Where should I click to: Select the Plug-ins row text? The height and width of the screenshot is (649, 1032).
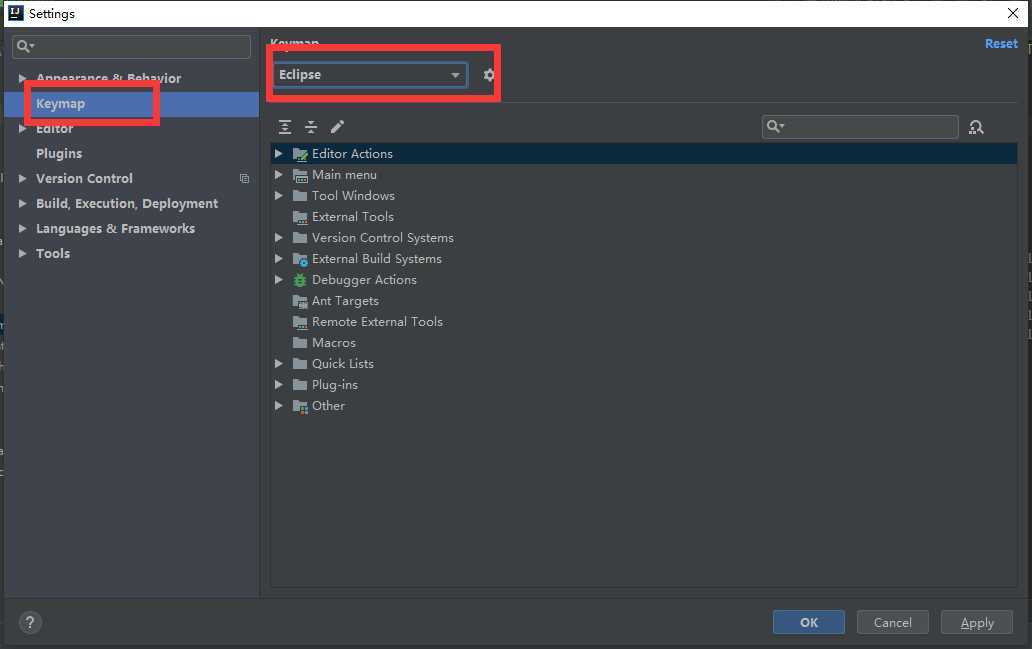click(334, 384)
